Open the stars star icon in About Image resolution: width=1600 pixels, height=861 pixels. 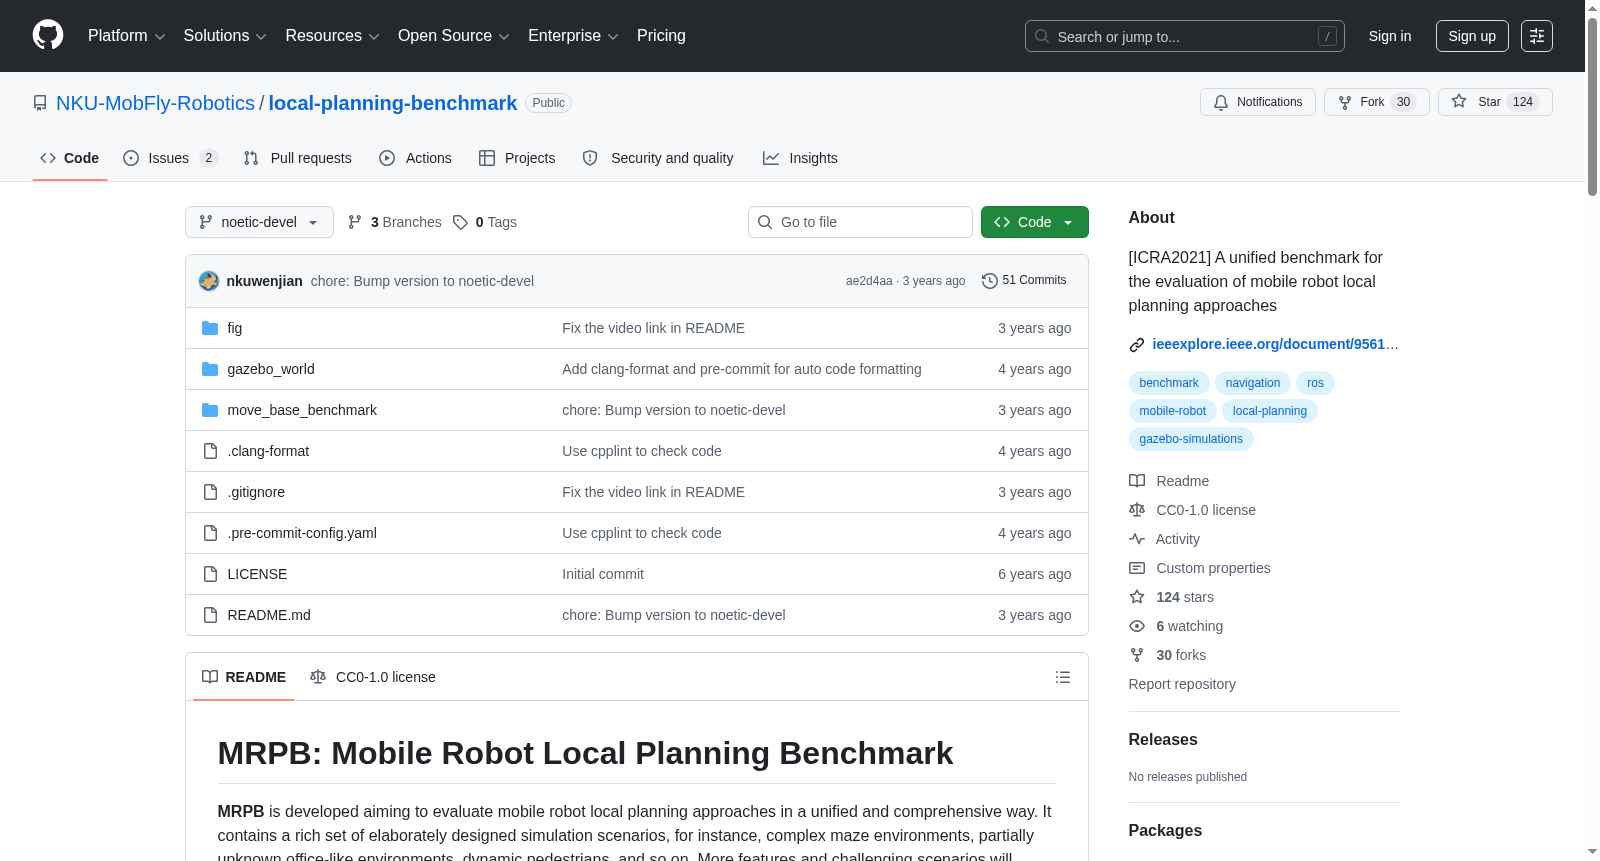click(x=1137, y=597)
